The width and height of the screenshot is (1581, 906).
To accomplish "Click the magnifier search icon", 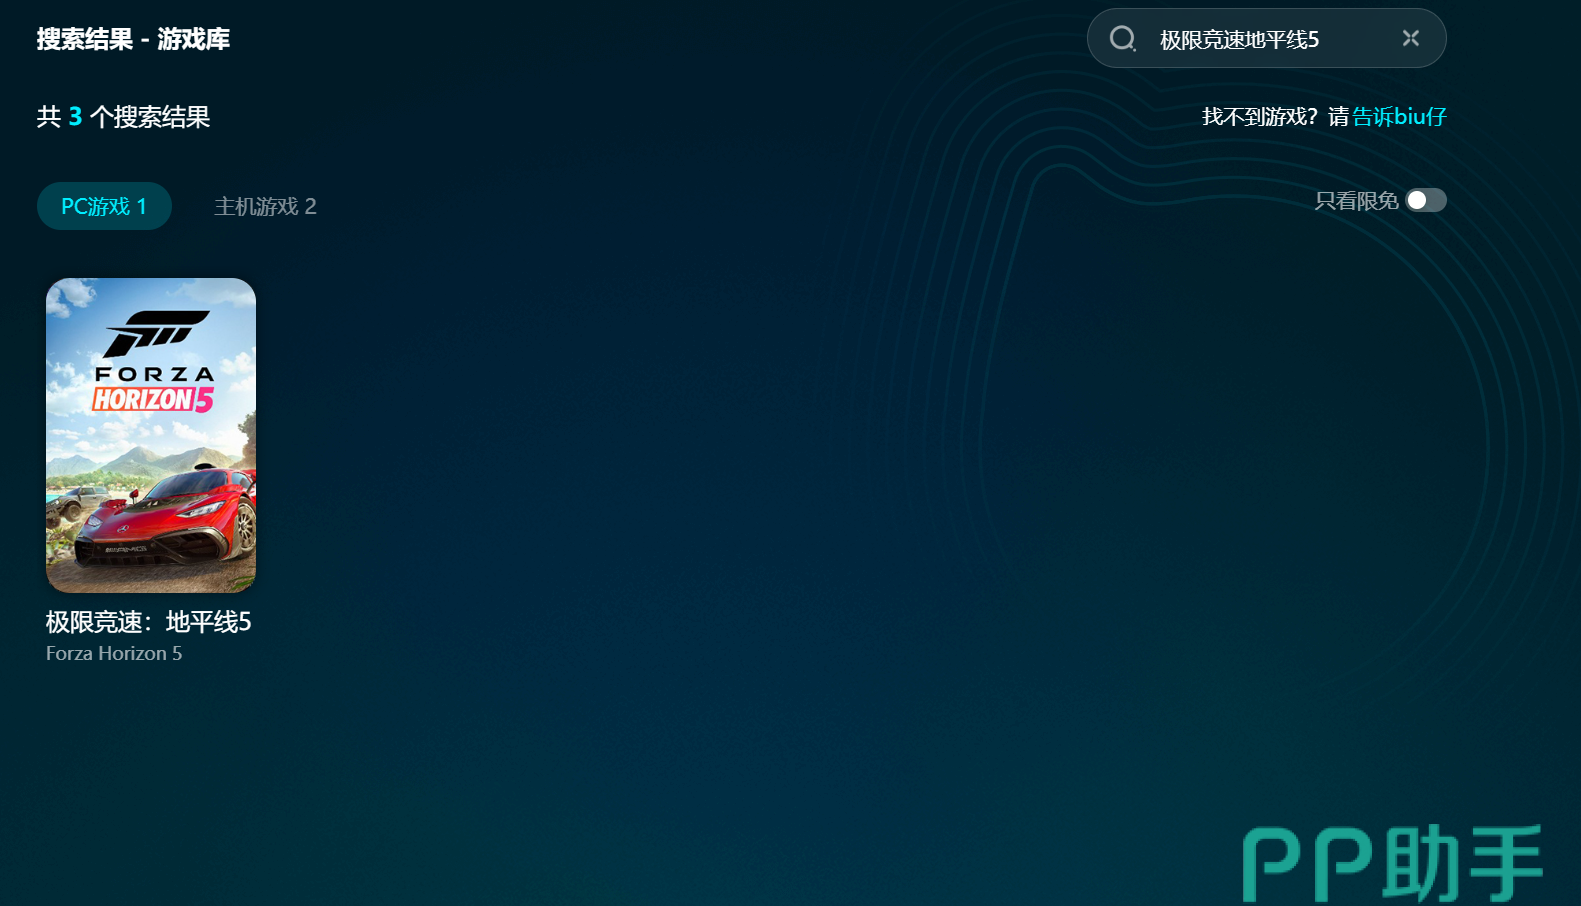I will click(1122, 39).
